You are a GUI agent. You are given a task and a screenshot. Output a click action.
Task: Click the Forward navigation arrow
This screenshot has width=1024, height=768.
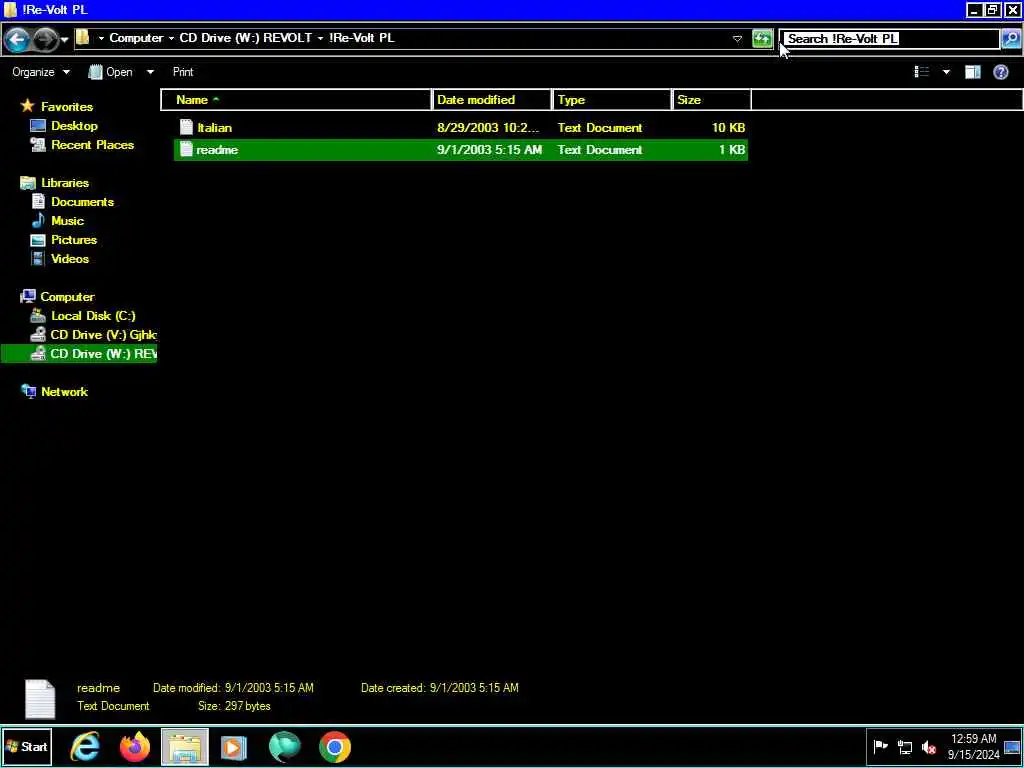point(44,40)
